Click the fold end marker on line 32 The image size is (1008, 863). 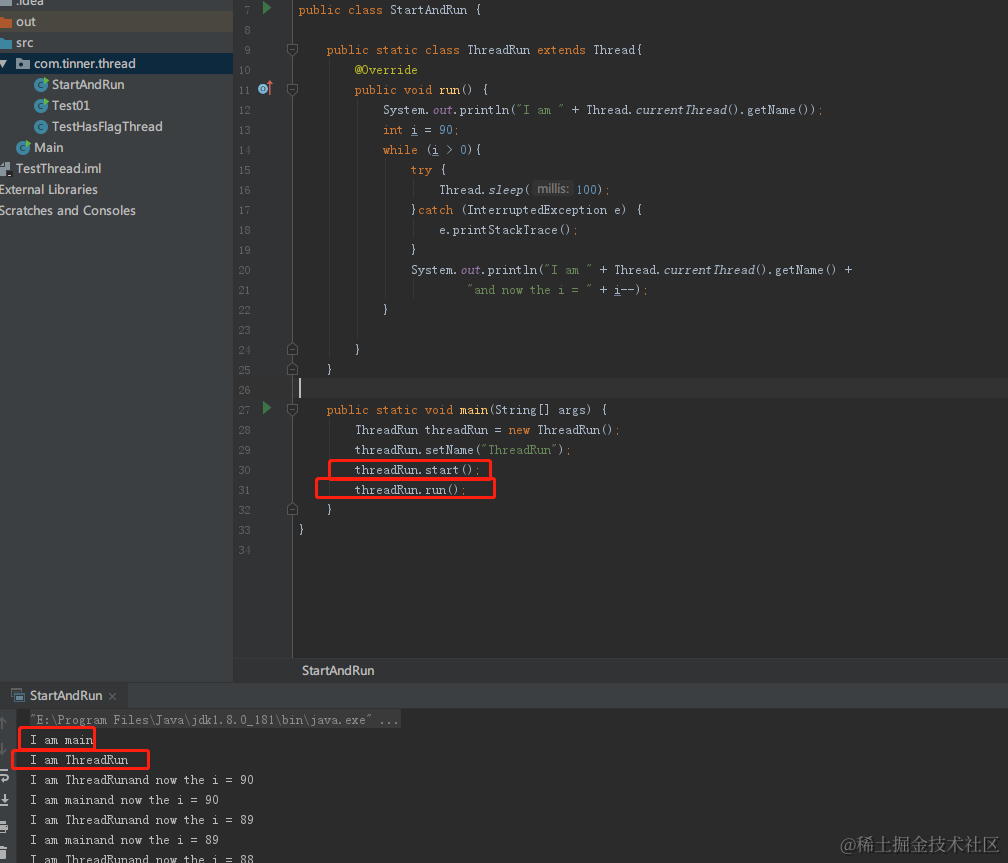(292, 509)
